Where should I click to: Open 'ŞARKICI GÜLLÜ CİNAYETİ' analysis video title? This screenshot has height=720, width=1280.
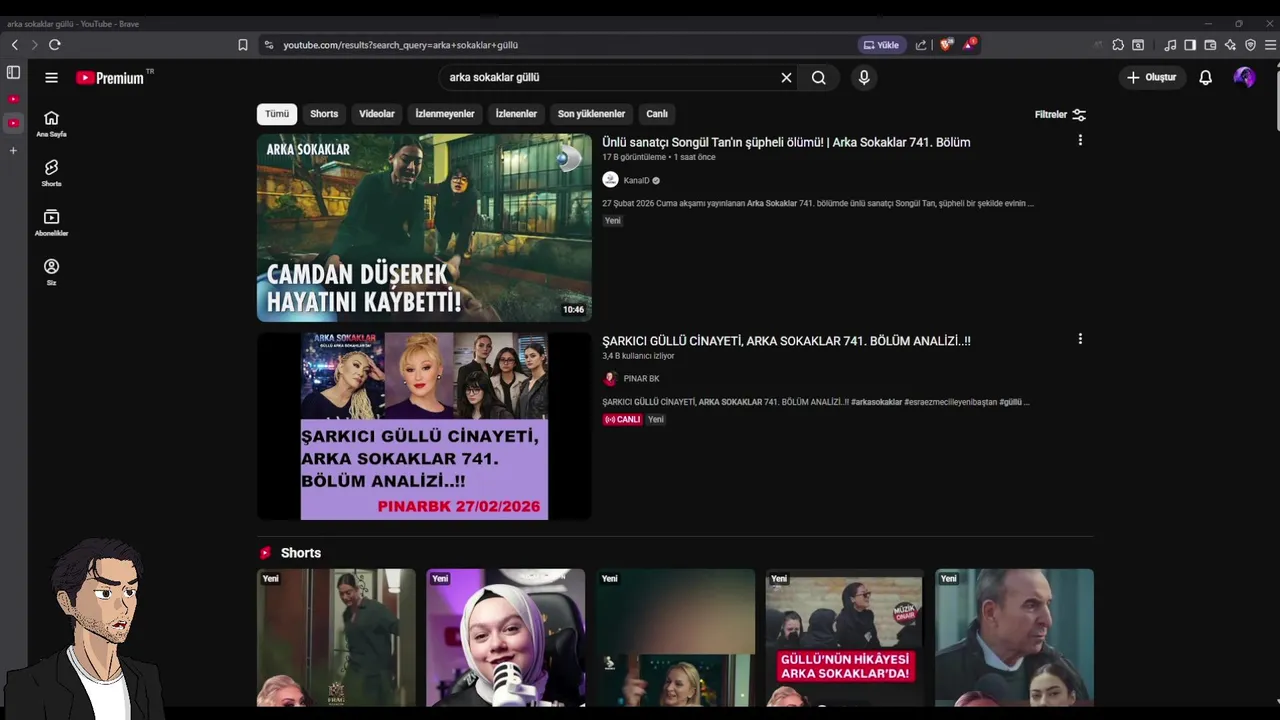tap(786, 341)
